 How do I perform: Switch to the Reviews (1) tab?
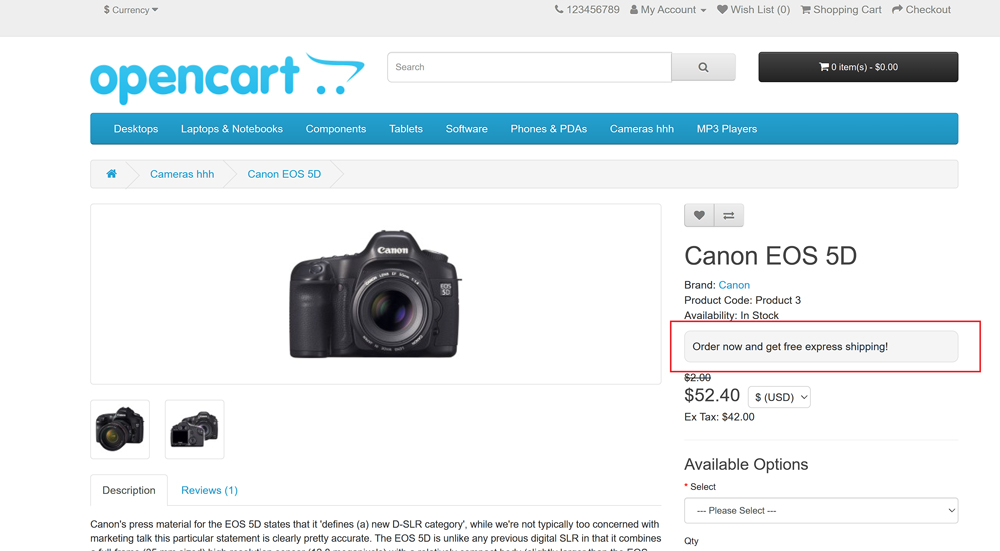pos(209,490)
